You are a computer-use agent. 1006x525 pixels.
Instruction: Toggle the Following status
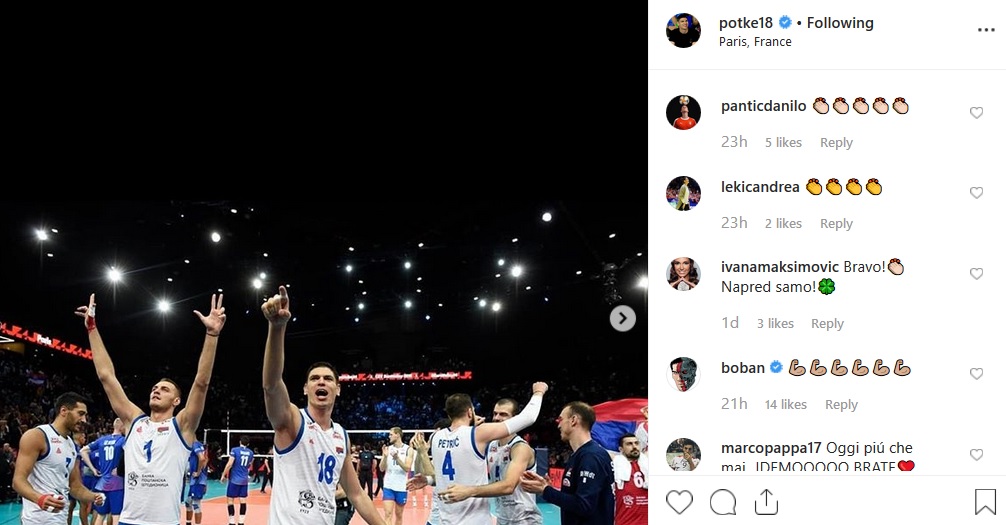coord(840,23)
